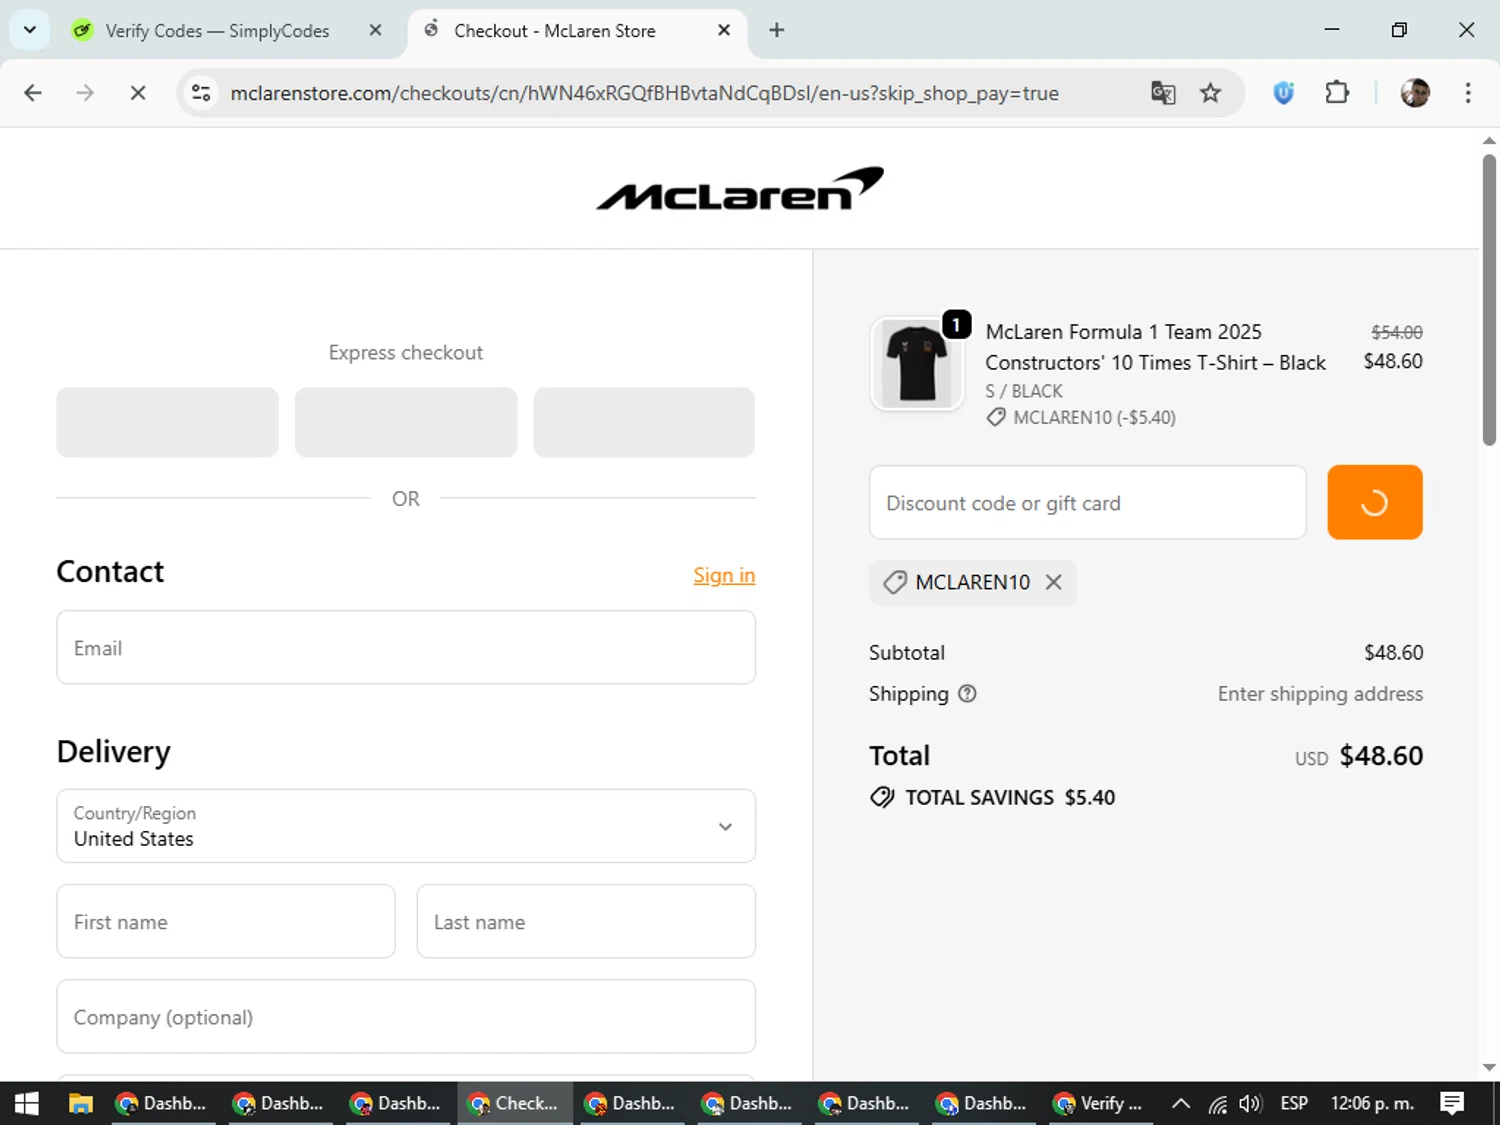Focus the Last name field

coord(586,921)
